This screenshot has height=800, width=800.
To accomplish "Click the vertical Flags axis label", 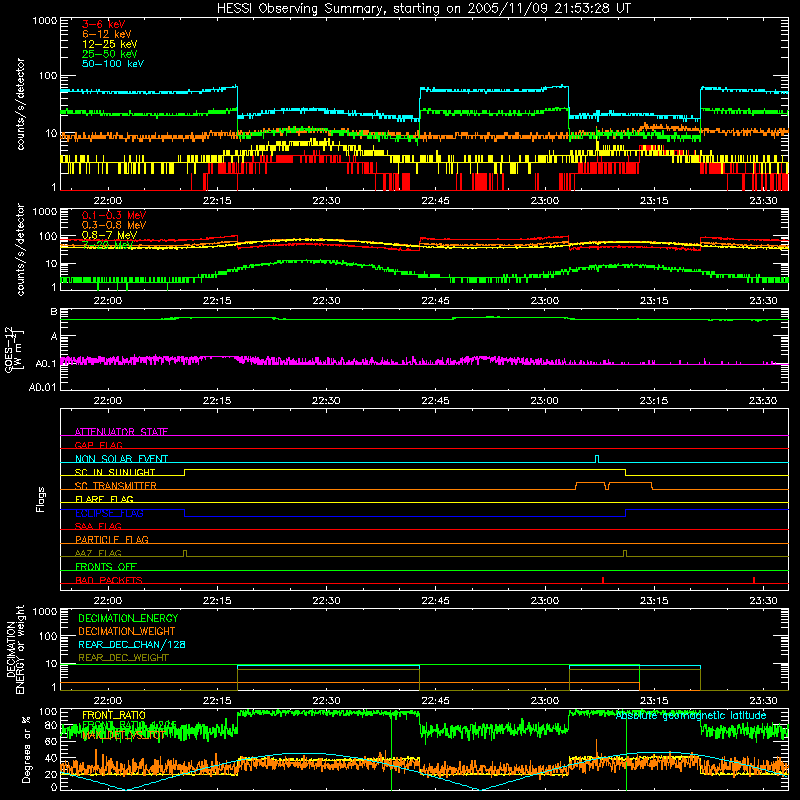I will 41,499.
